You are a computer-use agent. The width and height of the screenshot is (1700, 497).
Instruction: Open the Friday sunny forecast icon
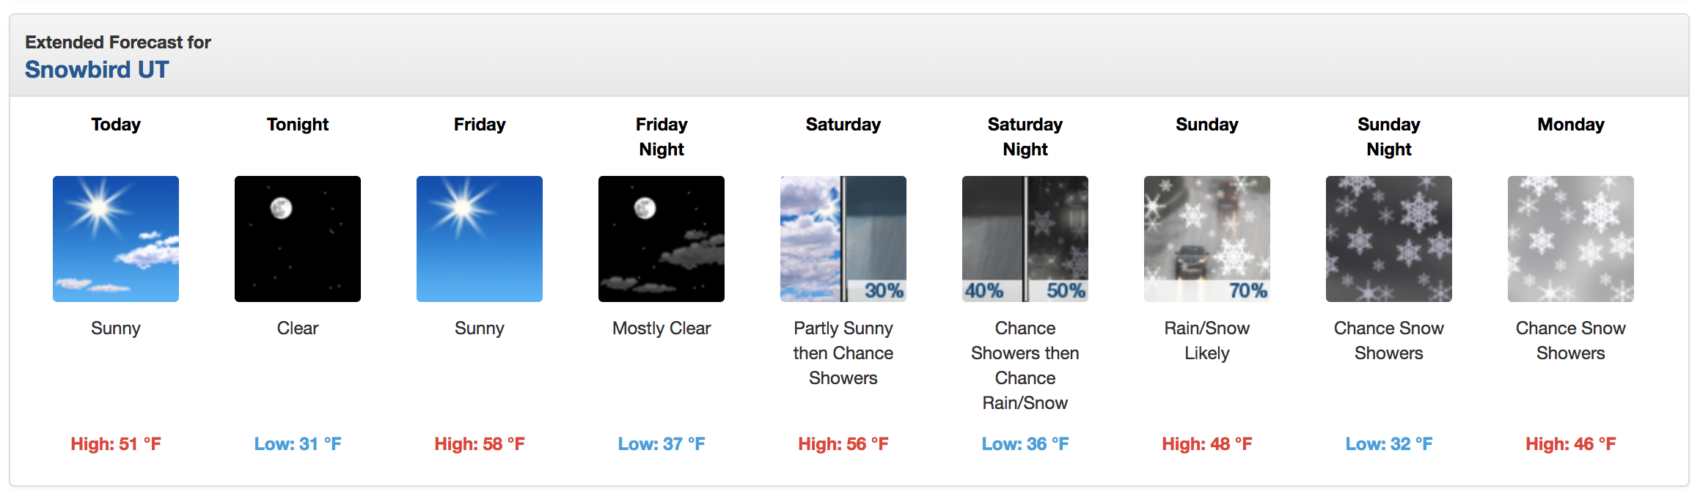480,239
